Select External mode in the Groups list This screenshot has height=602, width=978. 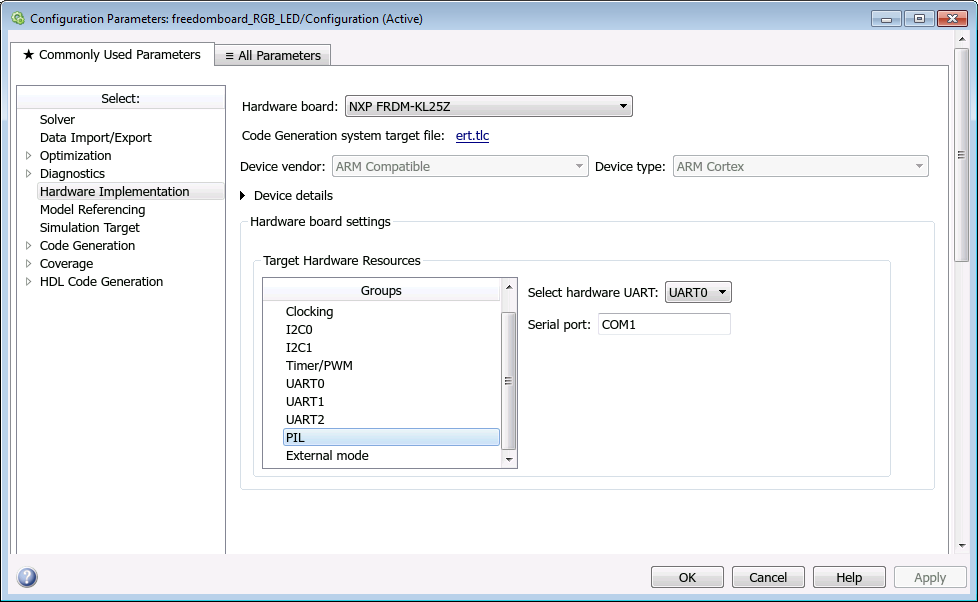[327, 455]
